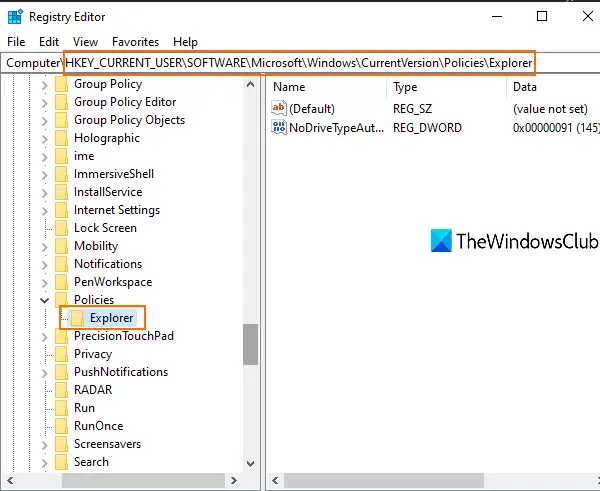Expand the Screensavers key
Image resolution: width=600 pixels, height=491 pixels.
[x=44, y=444]
